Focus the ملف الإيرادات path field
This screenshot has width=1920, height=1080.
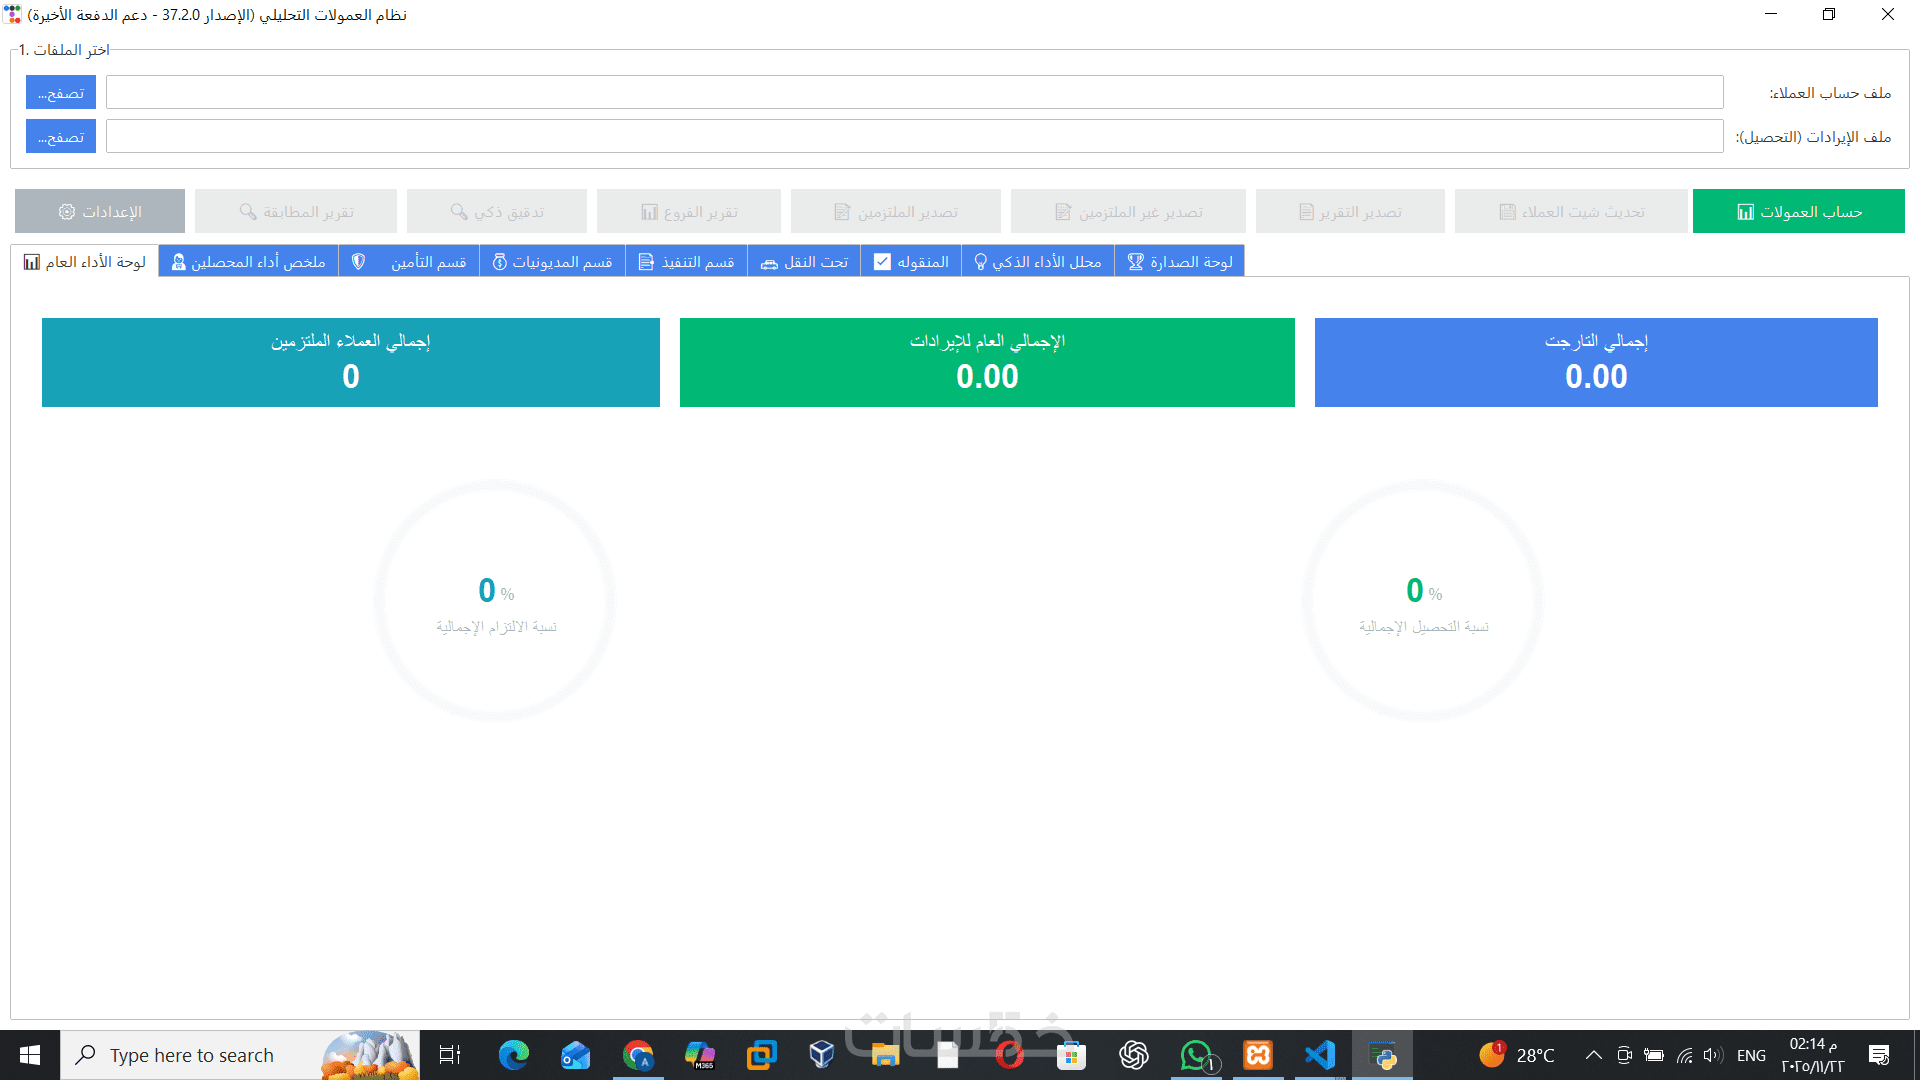pos(914,137)
